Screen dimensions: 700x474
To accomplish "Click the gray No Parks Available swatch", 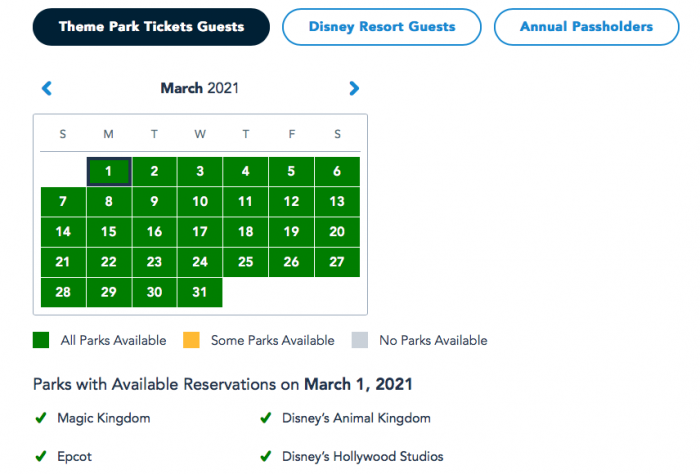I will (360, 340).
